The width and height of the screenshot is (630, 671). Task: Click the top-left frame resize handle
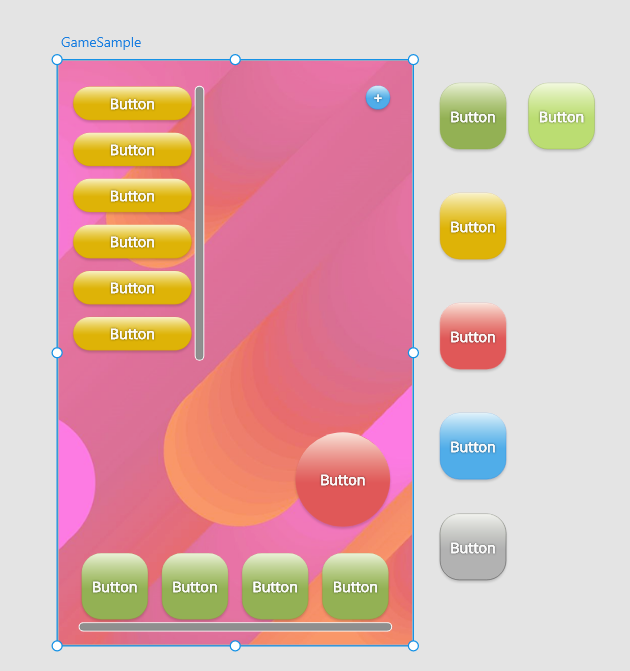[x=57, y=59]
